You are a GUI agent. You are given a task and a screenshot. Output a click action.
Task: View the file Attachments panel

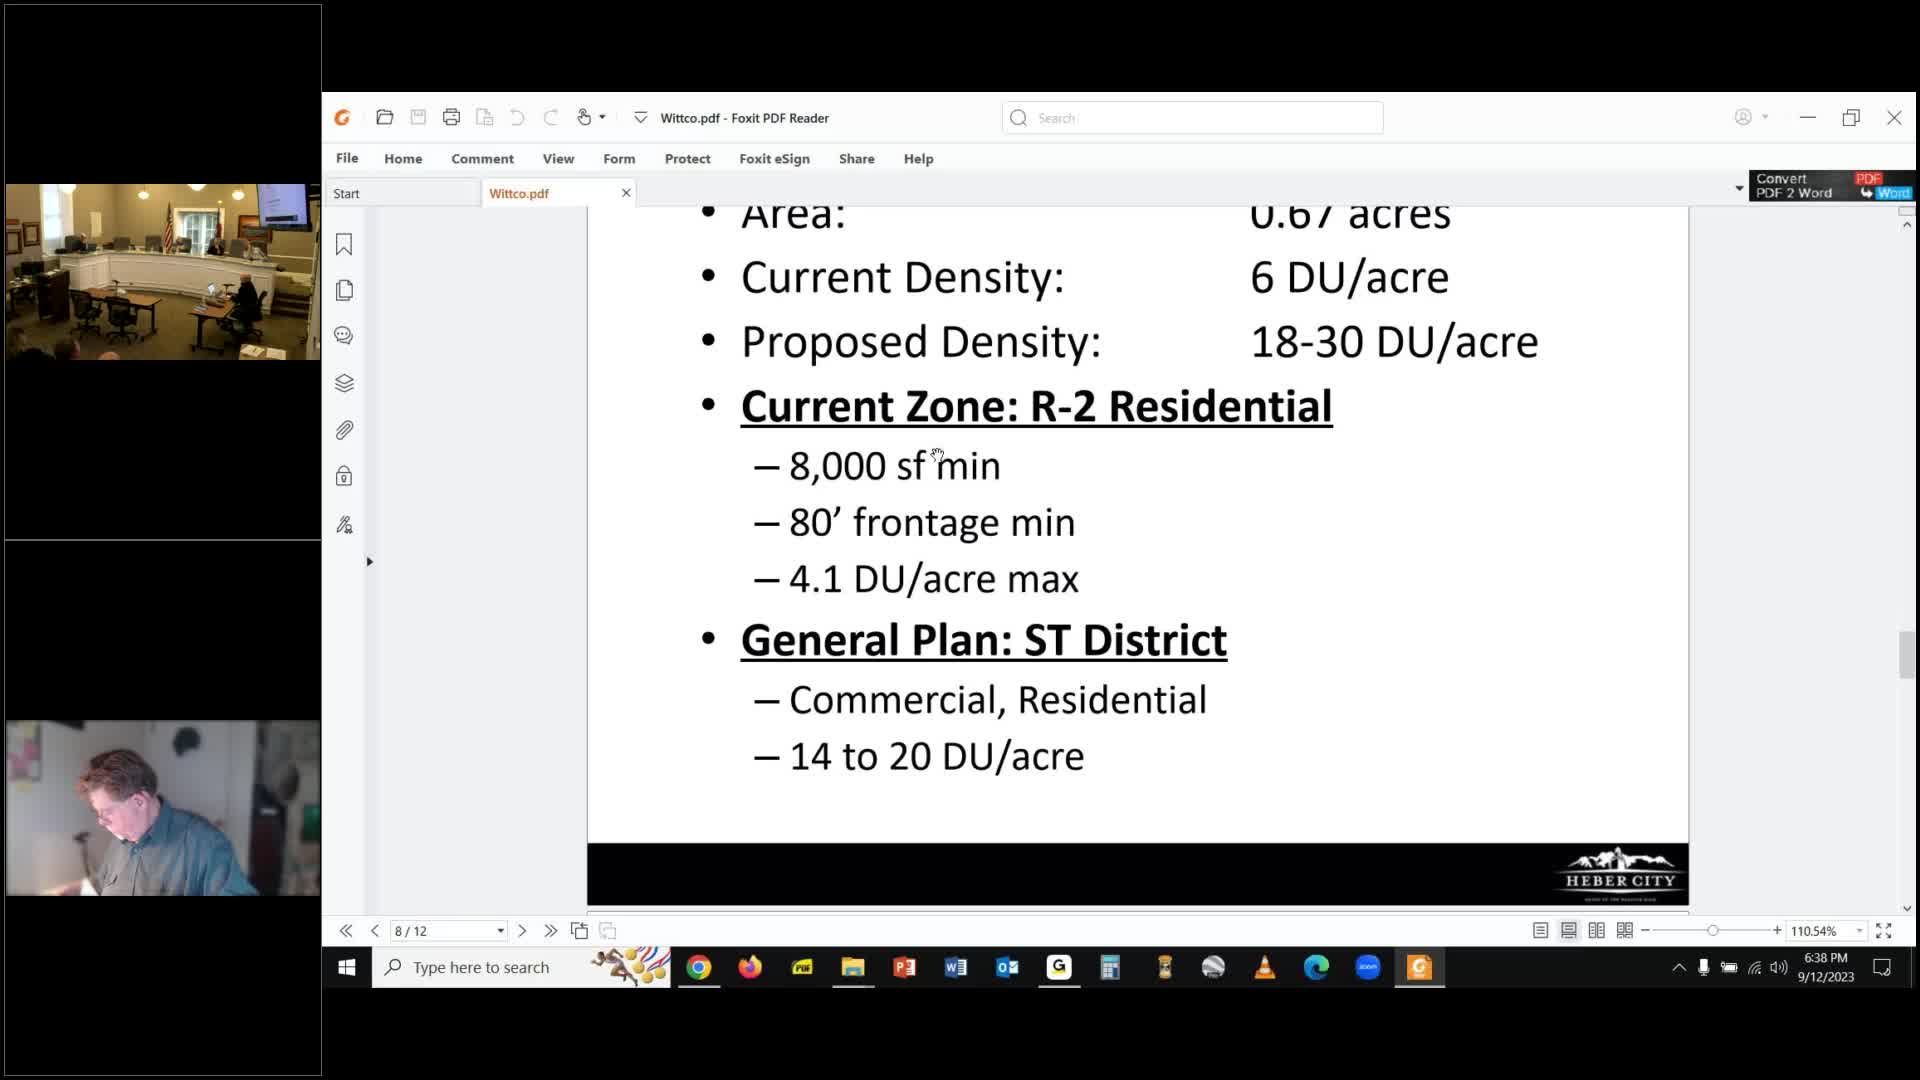[x=344, y=430]
